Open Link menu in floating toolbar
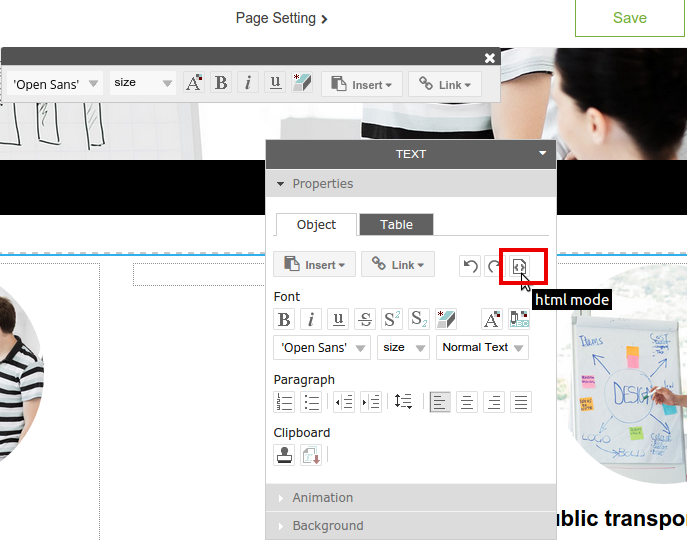687x540 pixels. click(x=445, y=84)
